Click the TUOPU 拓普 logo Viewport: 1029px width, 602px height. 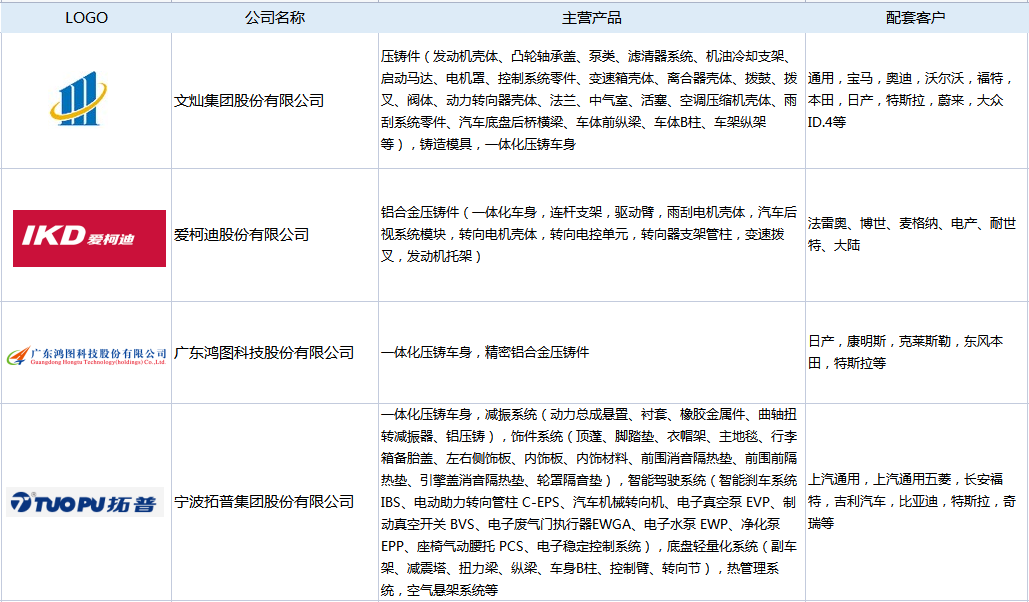[85, 503]
